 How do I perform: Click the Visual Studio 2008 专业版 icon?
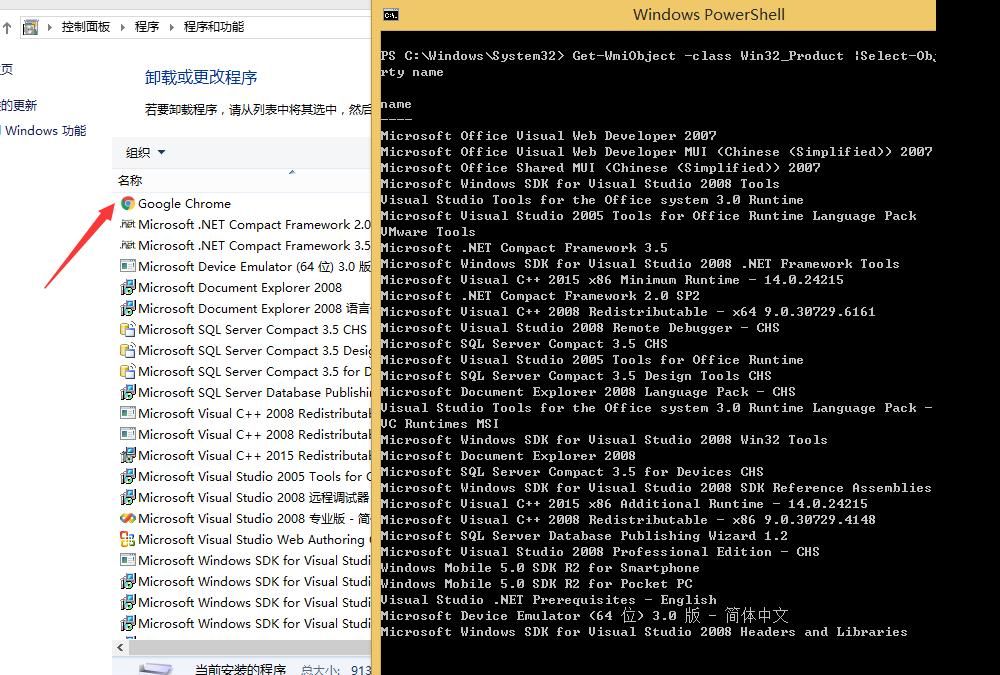tap(128, 519)
